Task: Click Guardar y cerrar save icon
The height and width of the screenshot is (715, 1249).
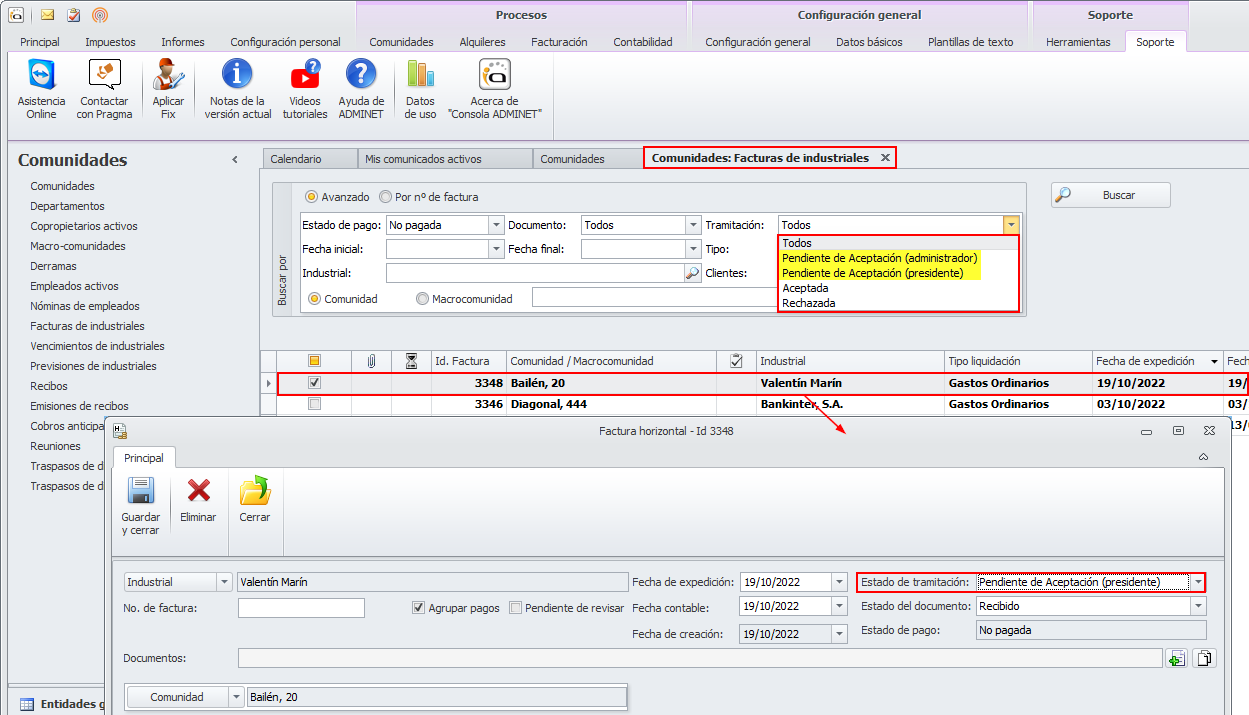Action: click(x=140, y=491)
